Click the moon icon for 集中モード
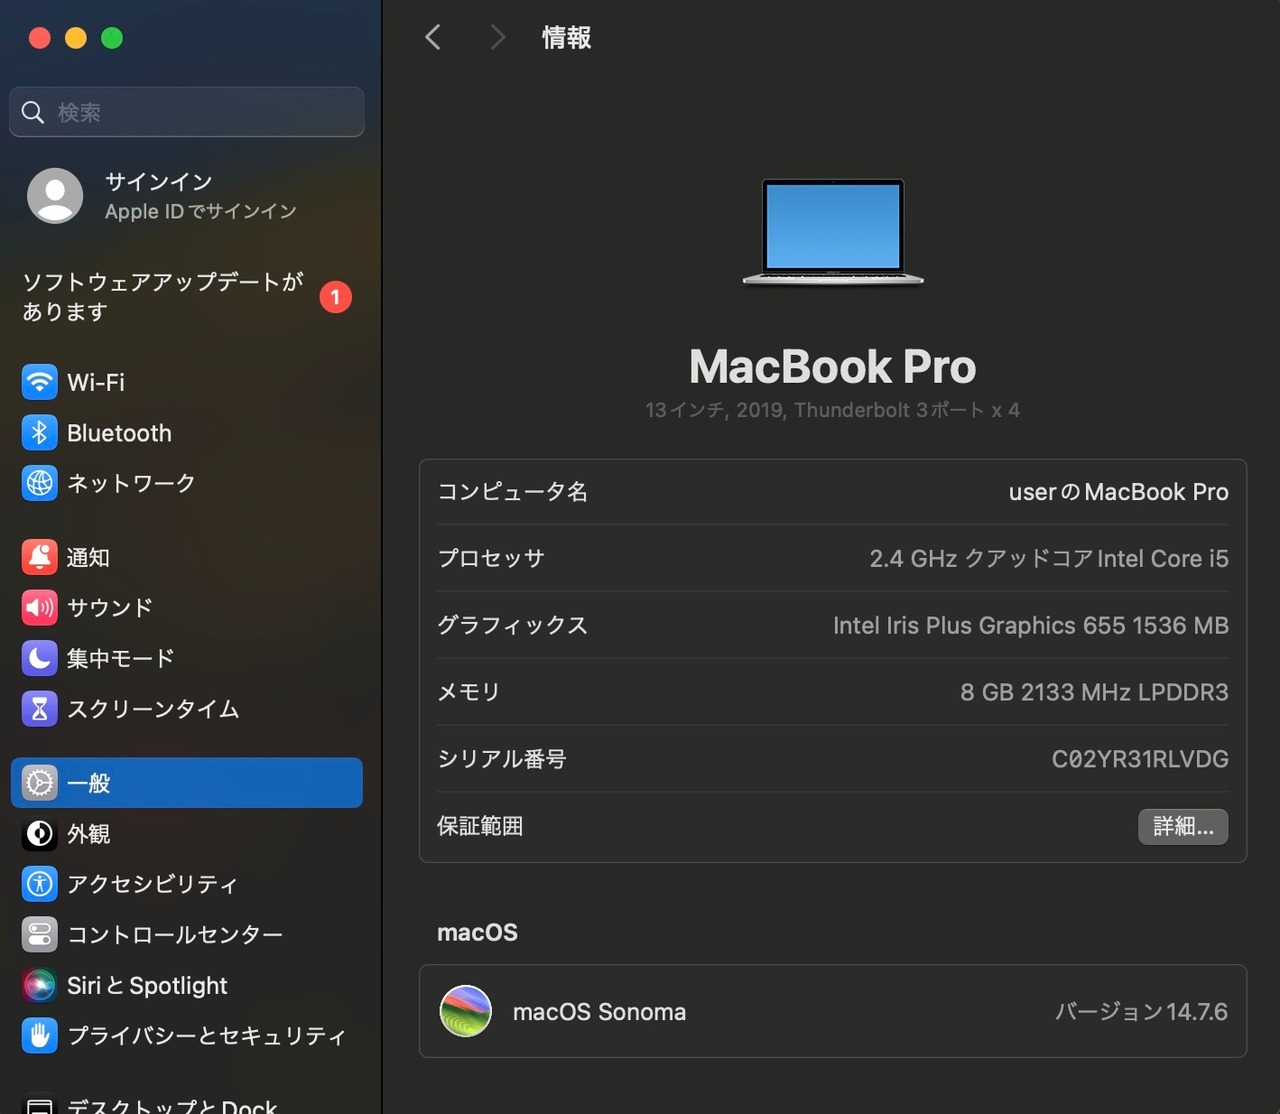The width and height of the screenshot is (1280, 1114). click(x=40, y=658)
